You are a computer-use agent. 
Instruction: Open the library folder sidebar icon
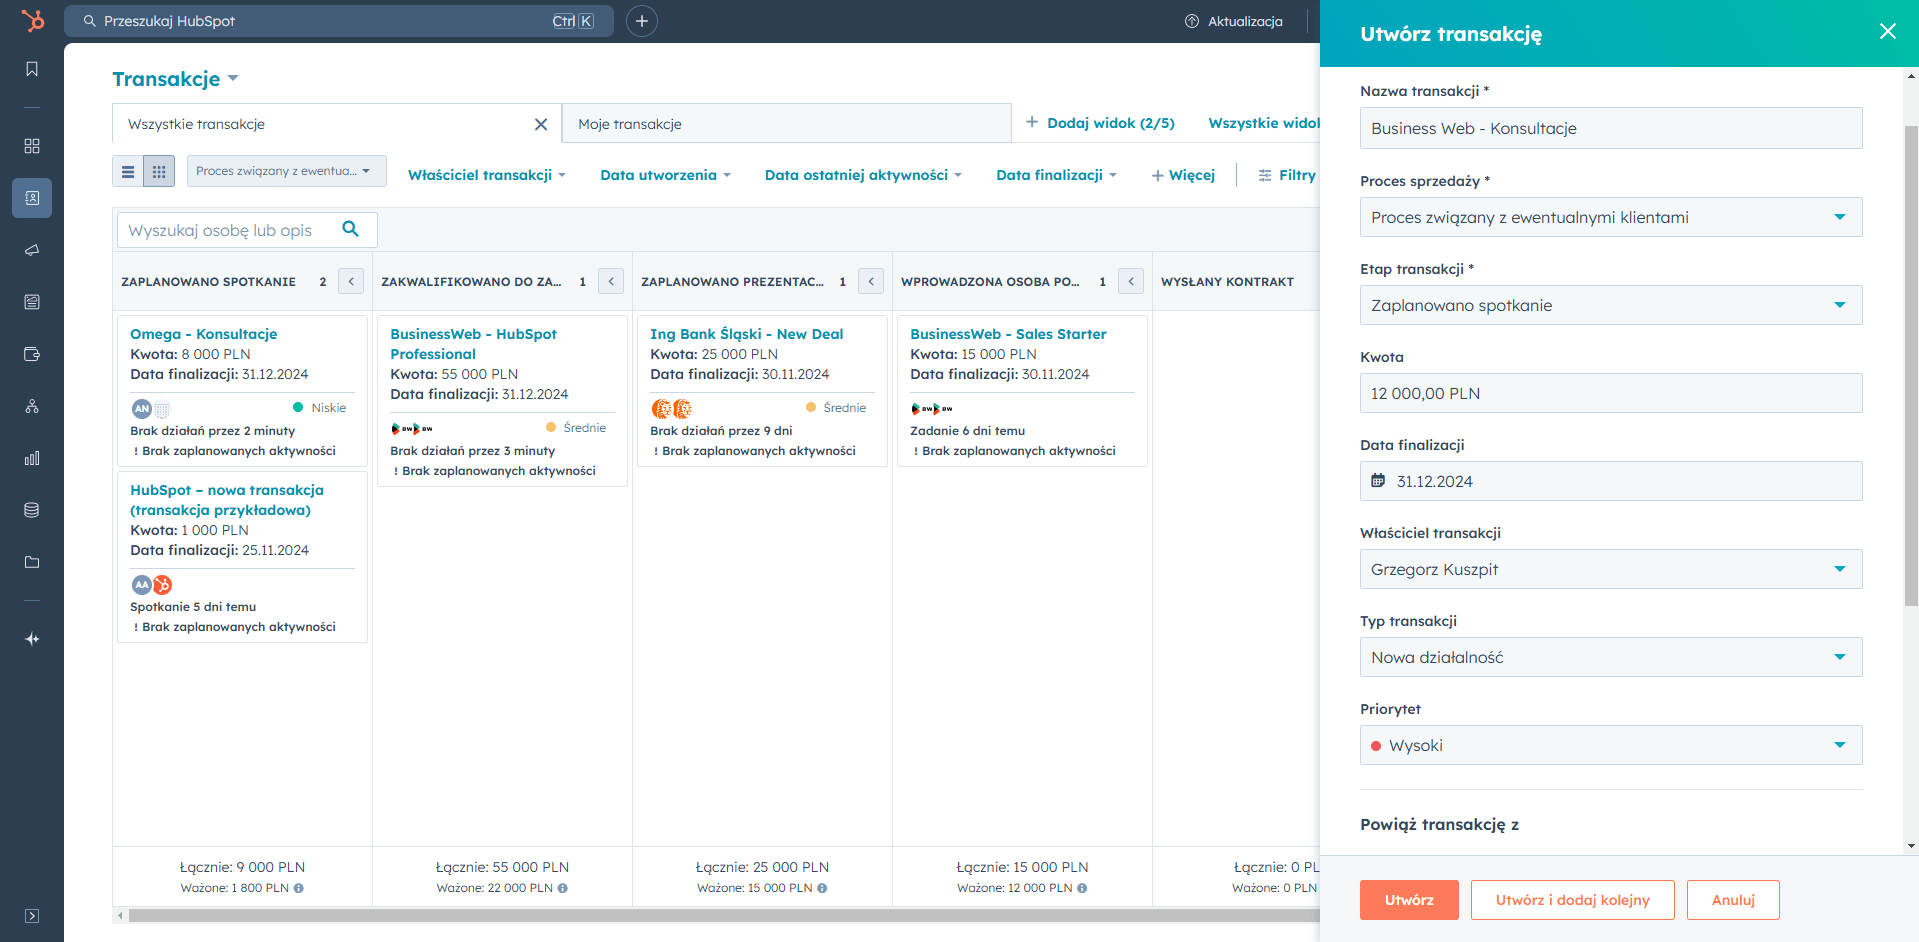(x=32, y=562)
